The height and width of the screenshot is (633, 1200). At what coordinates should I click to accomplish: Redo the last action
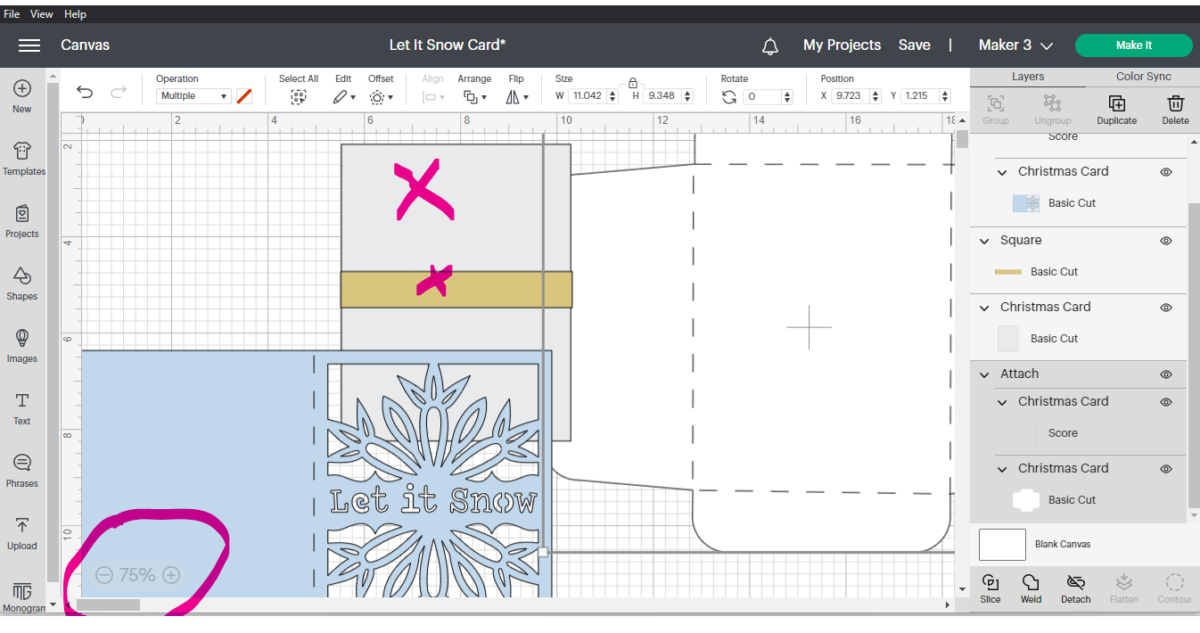[x=118, y=93]
